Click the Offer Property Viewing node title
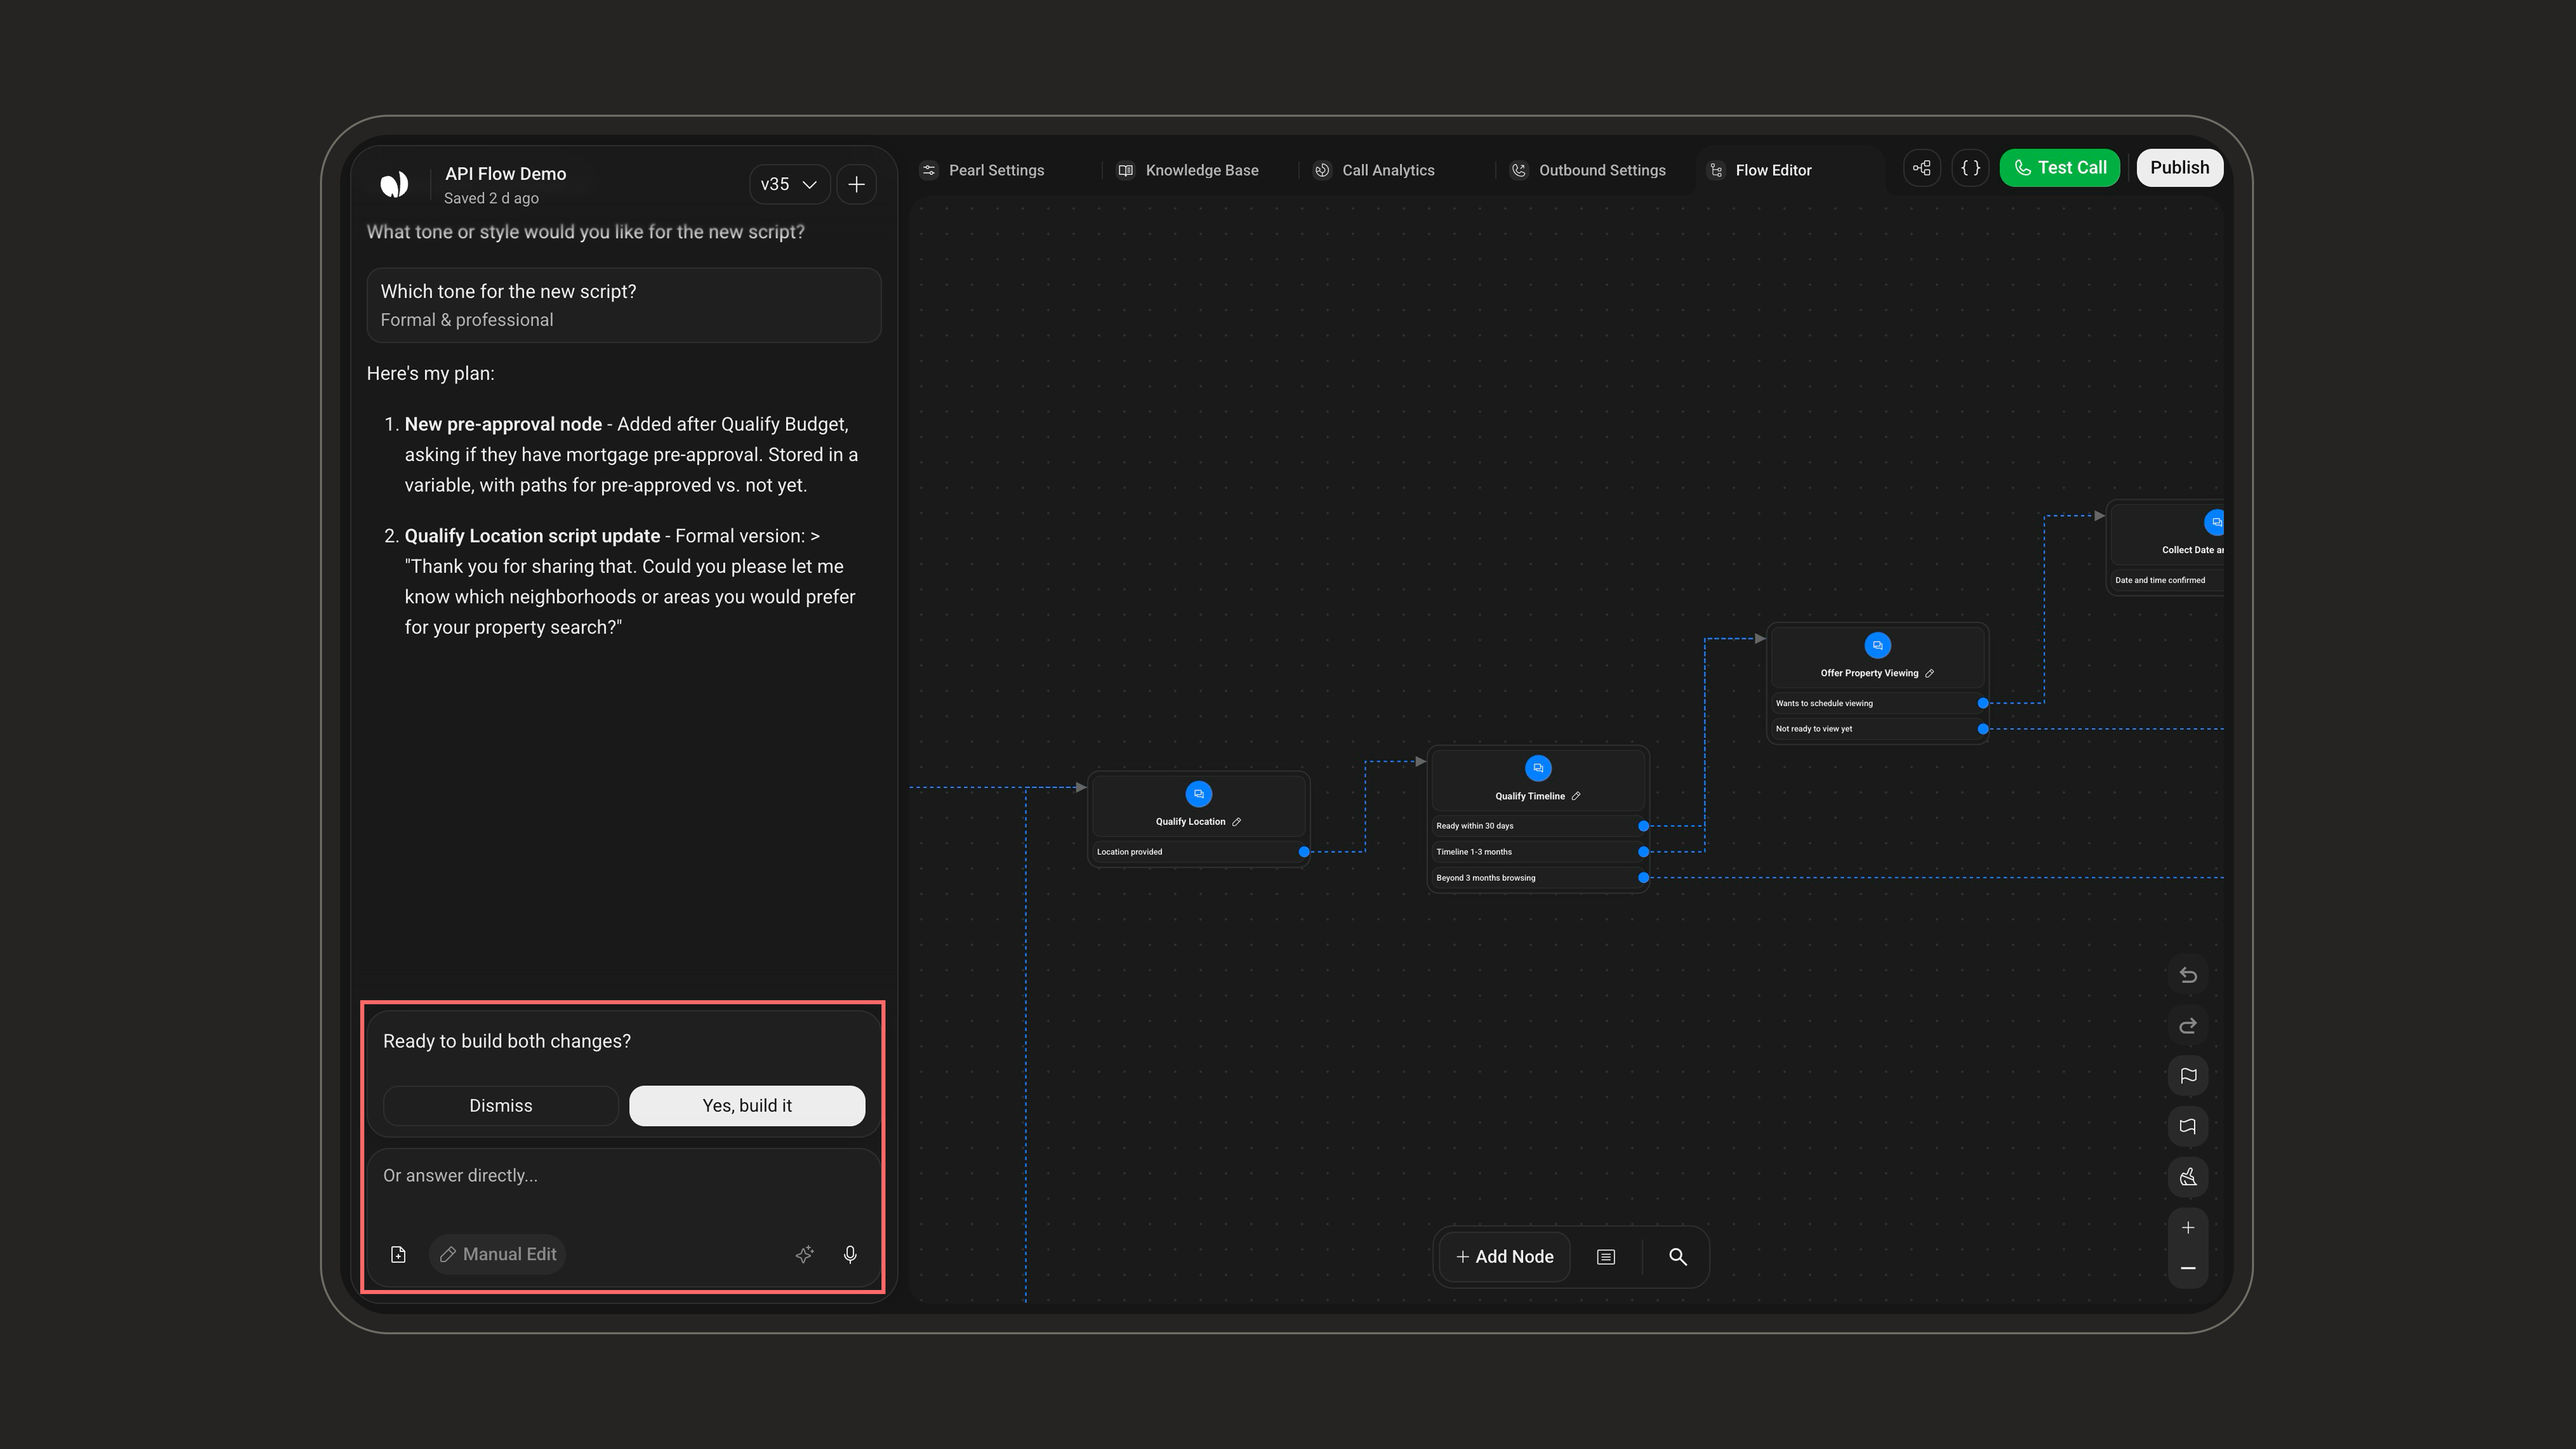Image resolution: width=2576 pixels, height=1449 pixels. [1869, 673]
